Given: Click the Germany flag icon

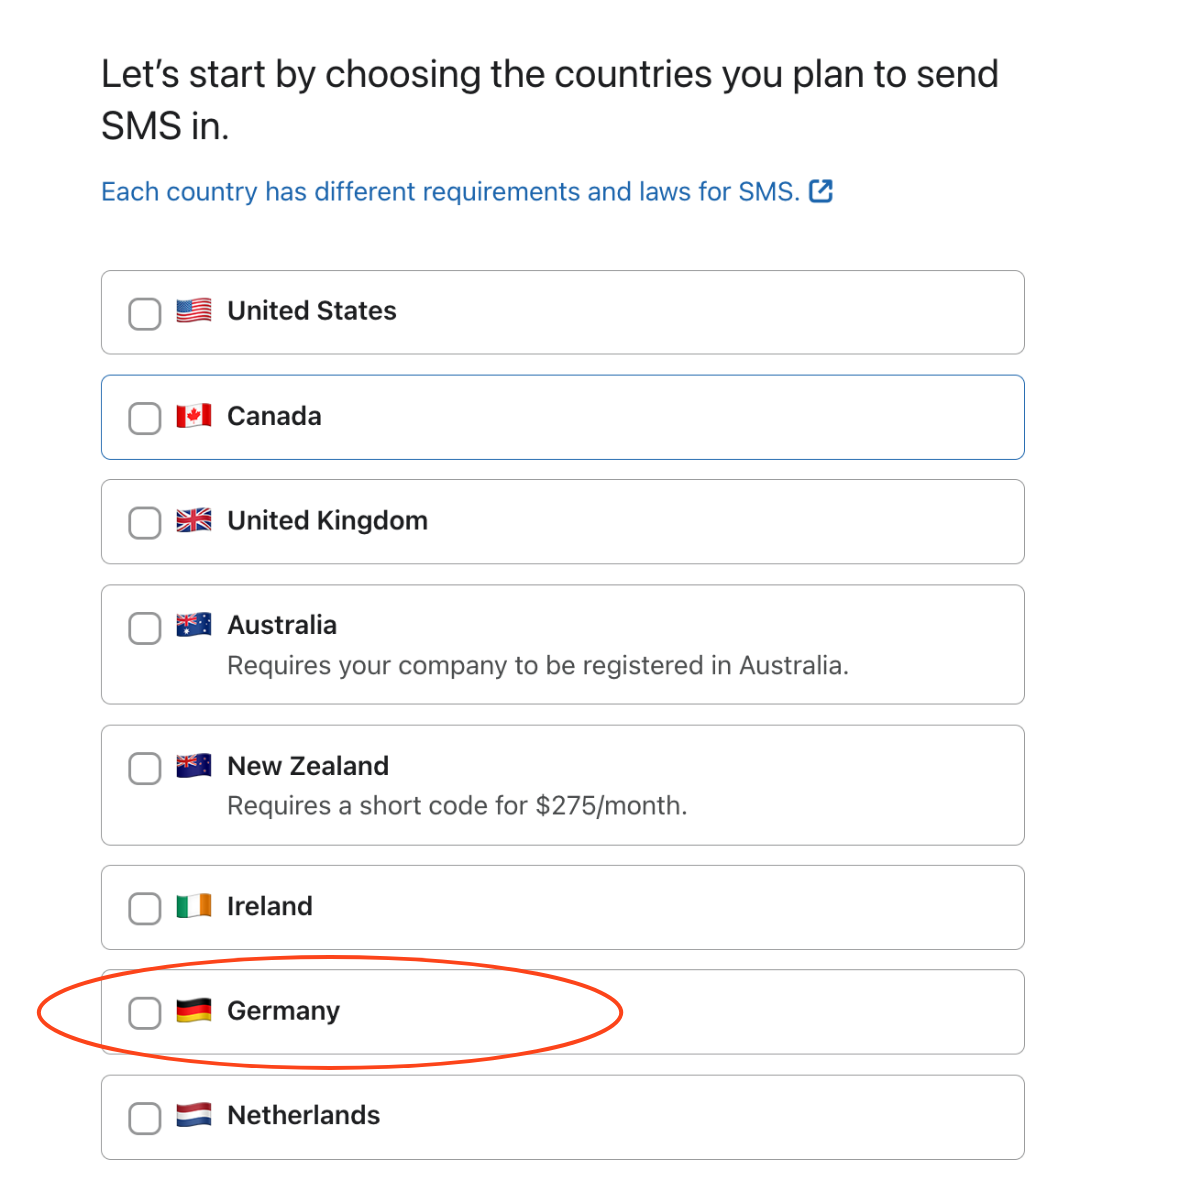Looking at the screenshot, I should pos(194,1011).
